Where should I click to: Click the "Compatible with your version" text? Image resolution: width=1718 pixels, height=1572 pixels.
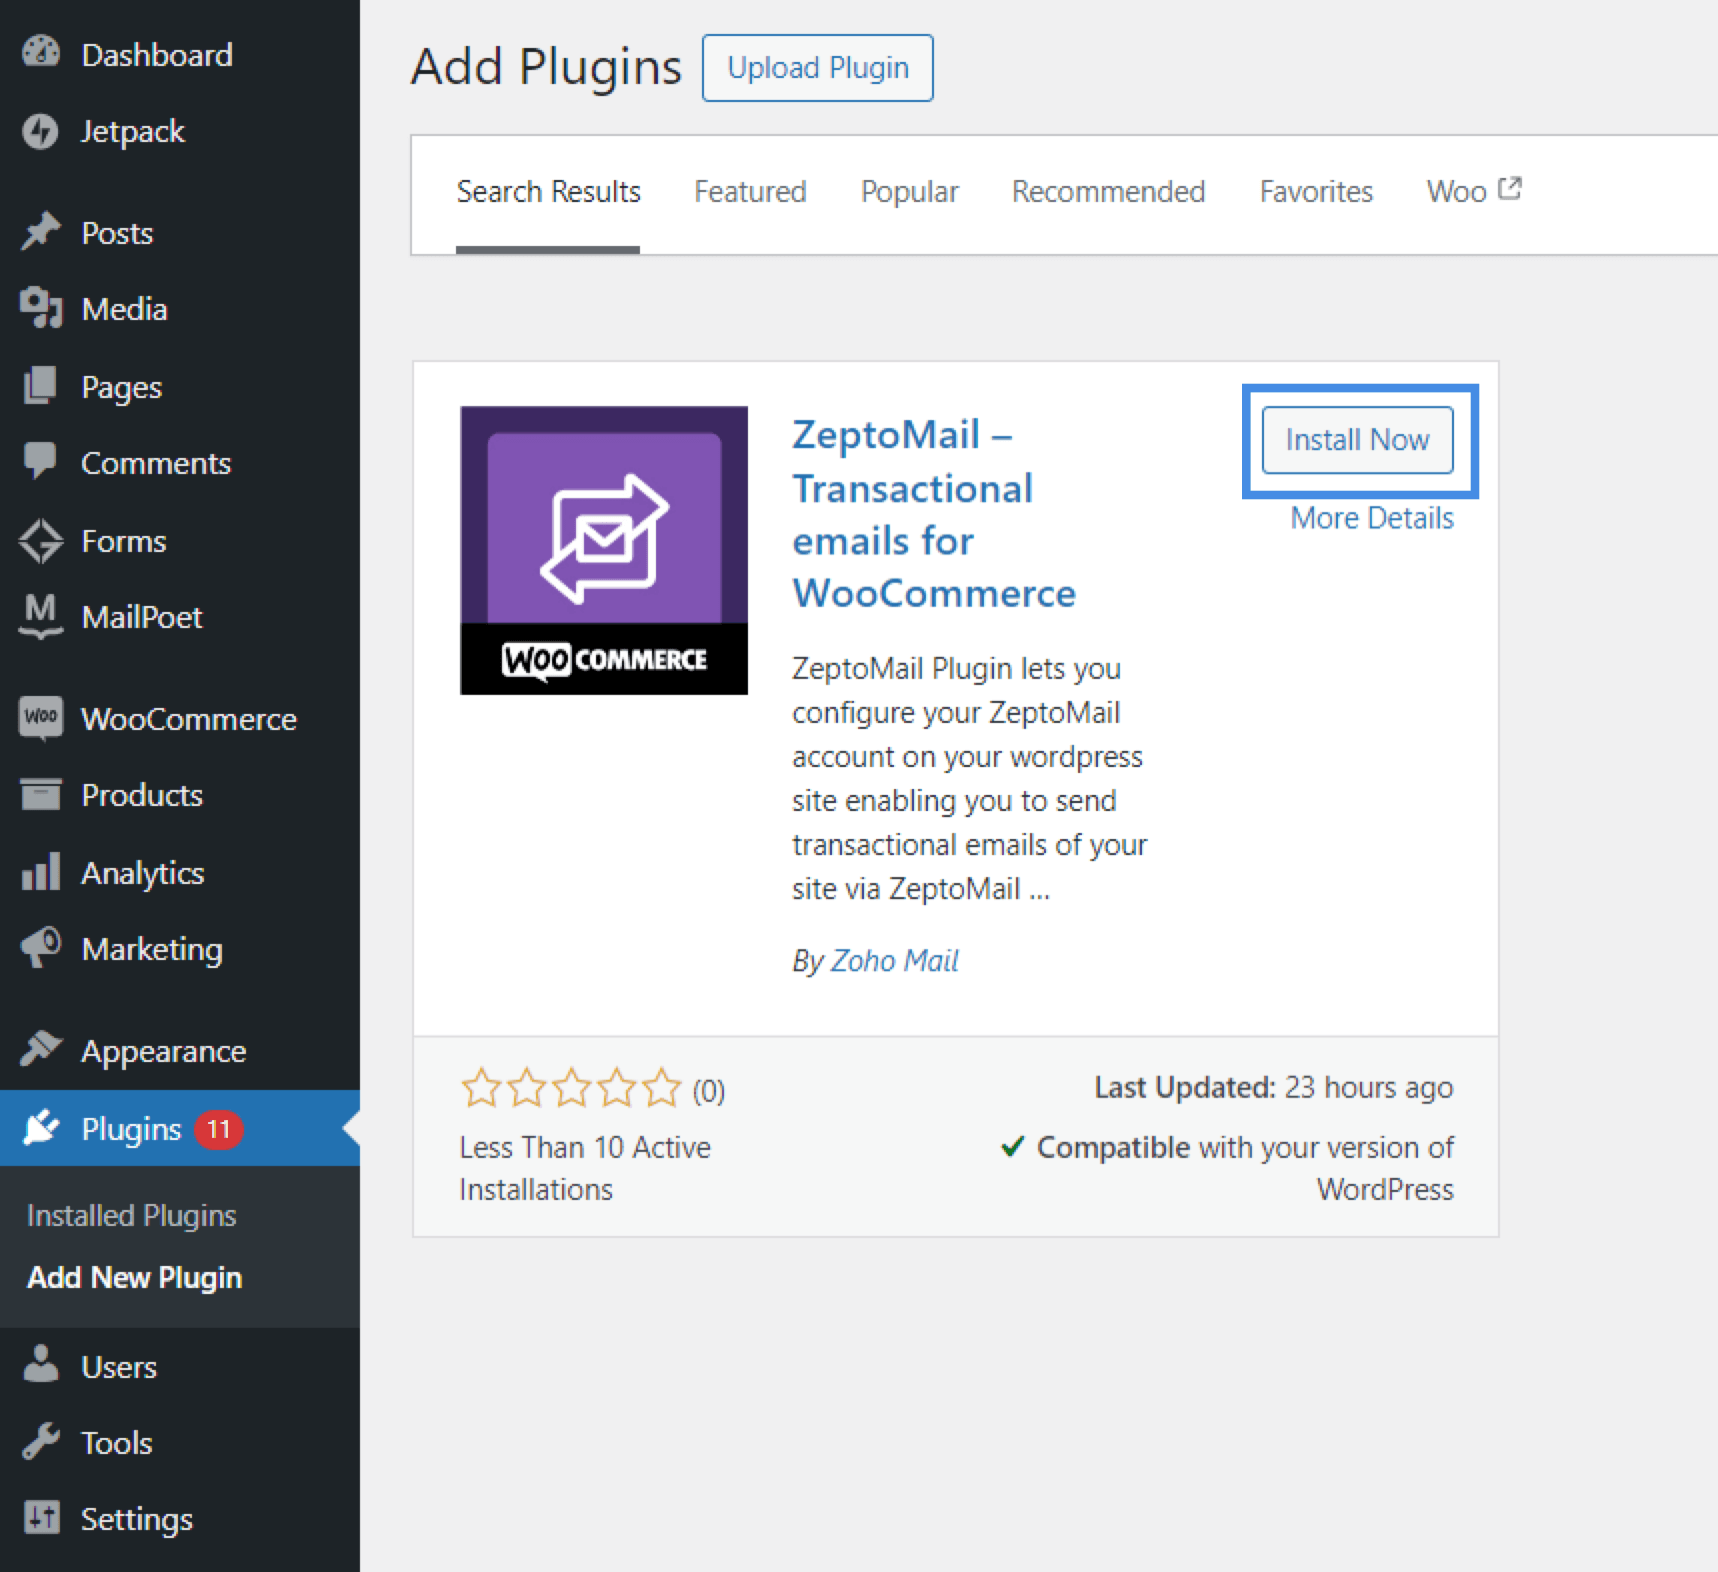(1227, 1168)
